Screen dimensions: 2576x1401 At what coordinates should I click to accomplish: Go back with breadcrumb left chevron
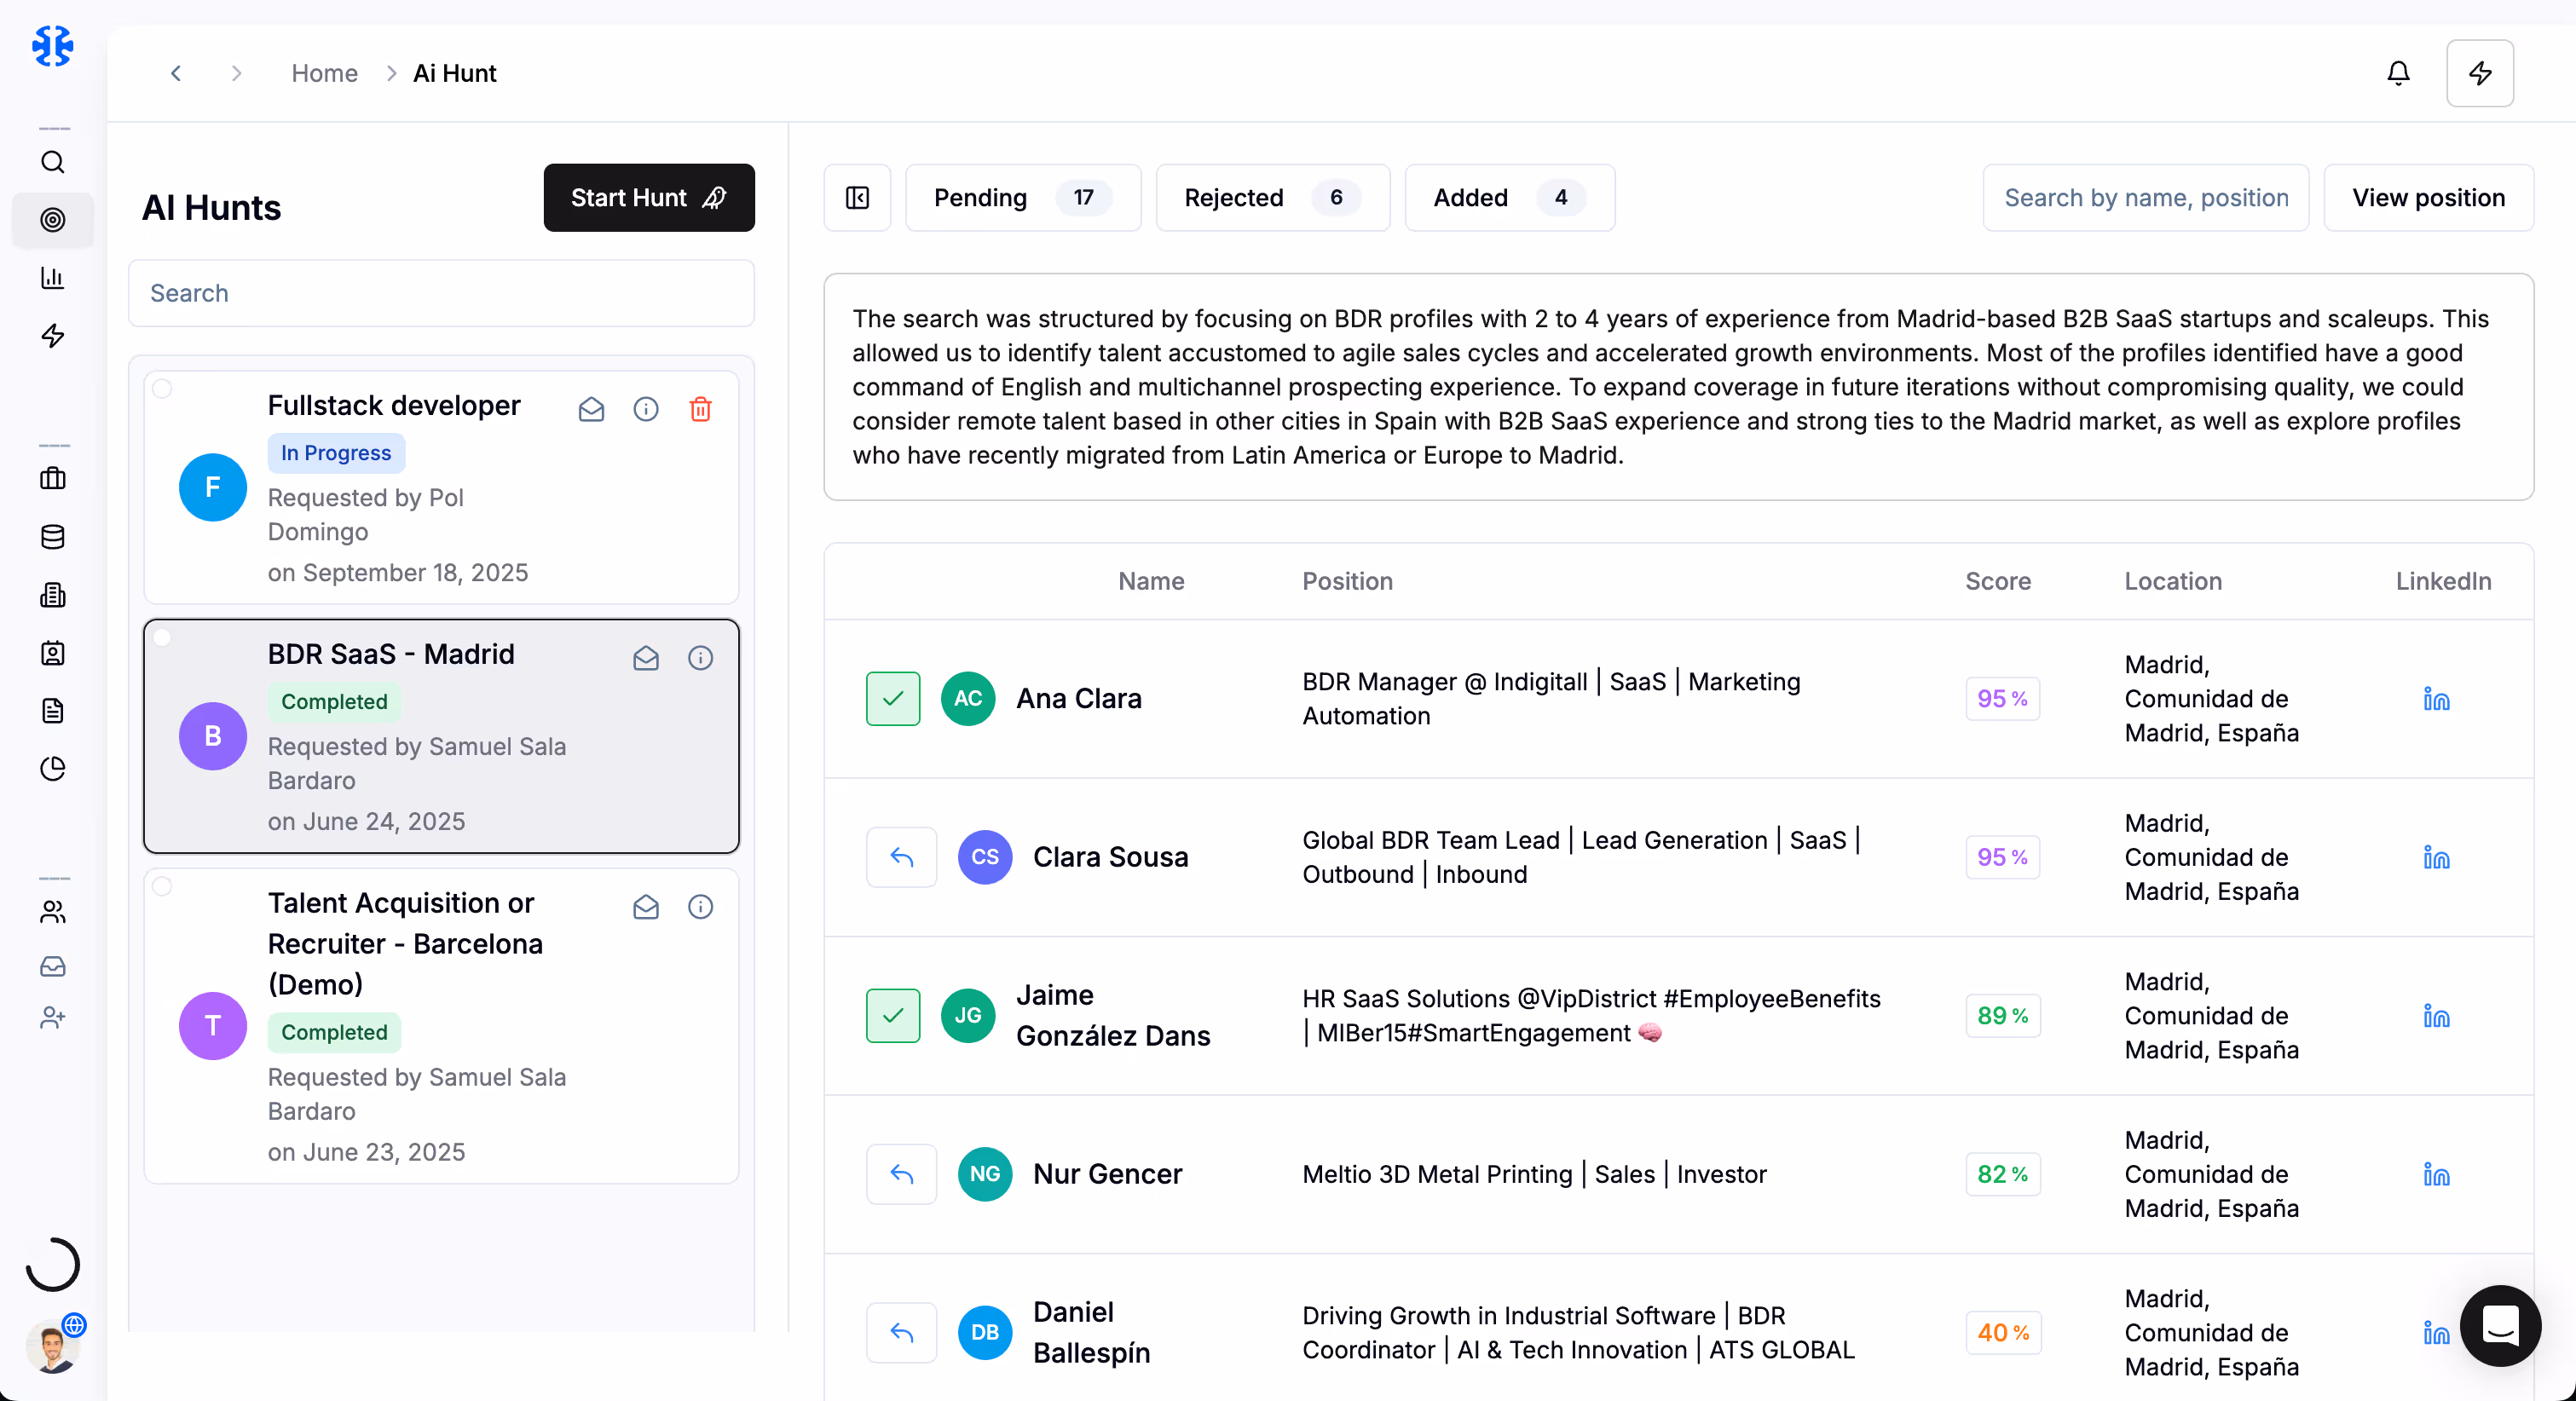pos(176,73)
